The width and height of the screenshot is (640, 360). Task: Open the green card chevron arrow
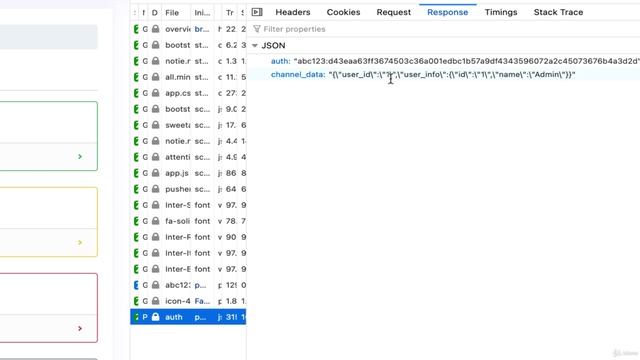click(x=80, y=156)
